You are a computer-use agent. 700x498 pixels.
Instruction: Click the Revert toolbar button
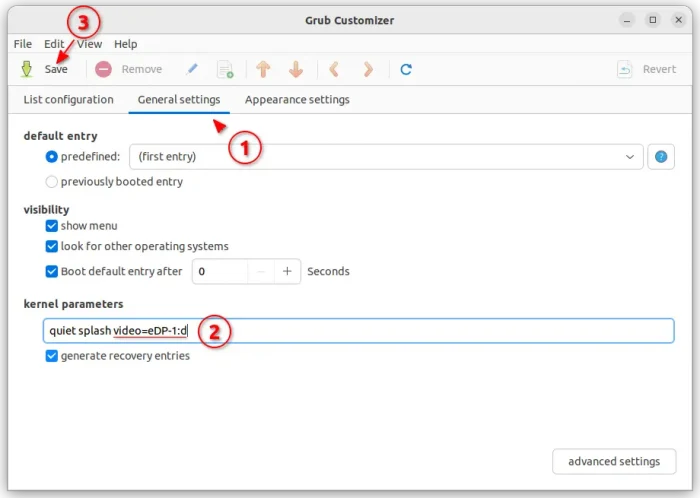pyautogui.click(x=647, y=69)
